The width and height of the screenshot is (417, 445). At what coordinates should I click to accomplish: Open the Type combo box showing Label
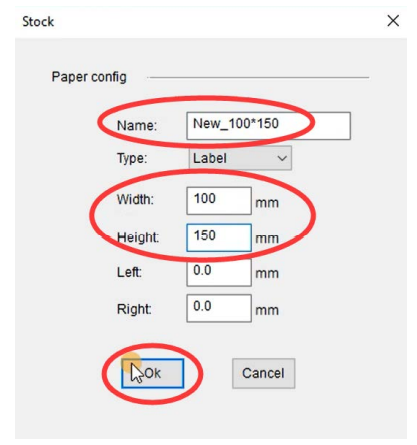click(x=240, y=158)
